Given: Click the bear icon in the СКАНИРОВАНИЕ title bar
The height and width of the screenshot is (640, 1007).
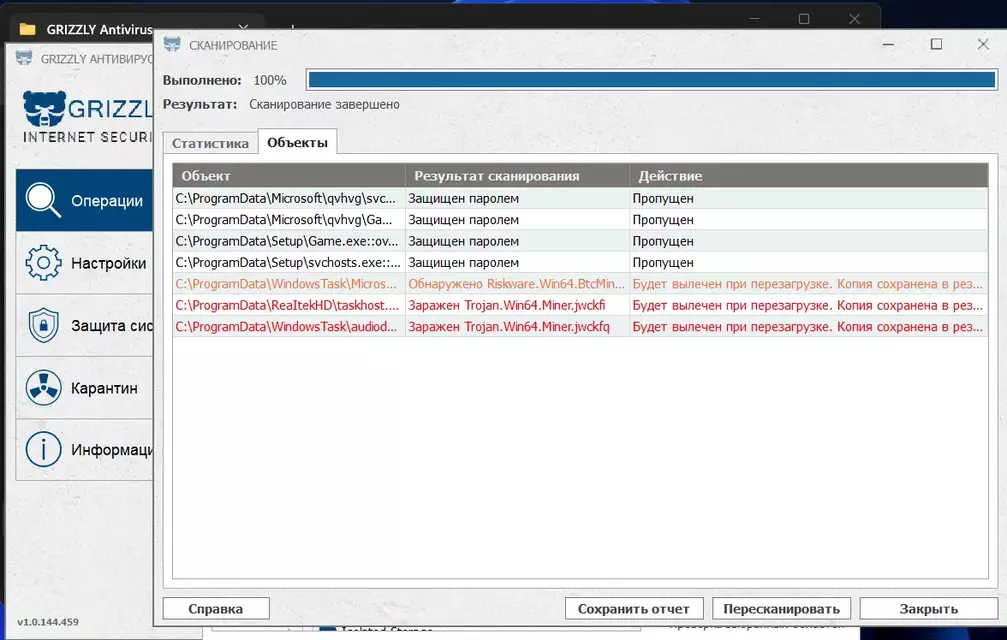Looking at the screenshot, I should (172, 44).
